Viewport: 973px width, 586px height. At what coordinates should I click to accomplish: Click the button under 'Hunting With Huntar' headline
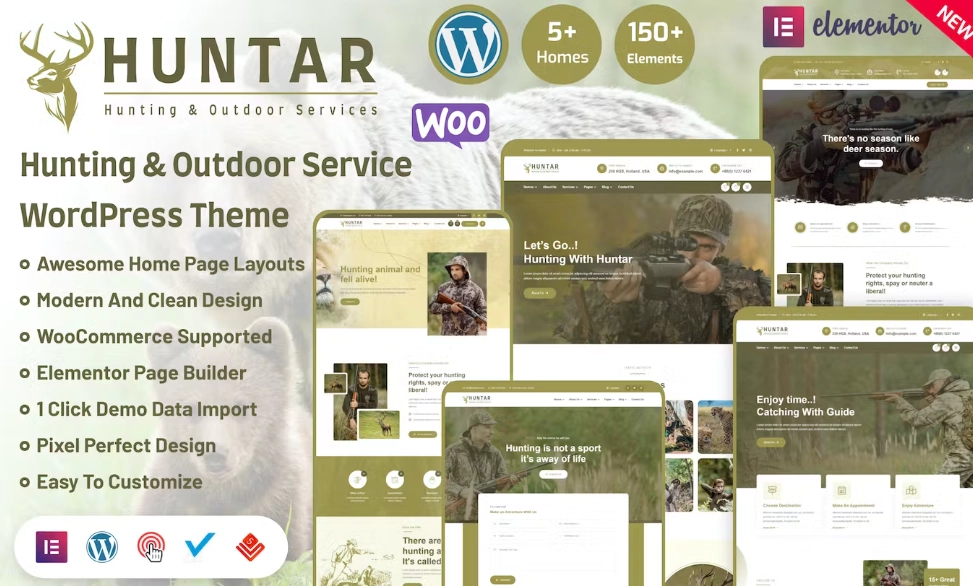pyautogui.click(x=539, y=293)
